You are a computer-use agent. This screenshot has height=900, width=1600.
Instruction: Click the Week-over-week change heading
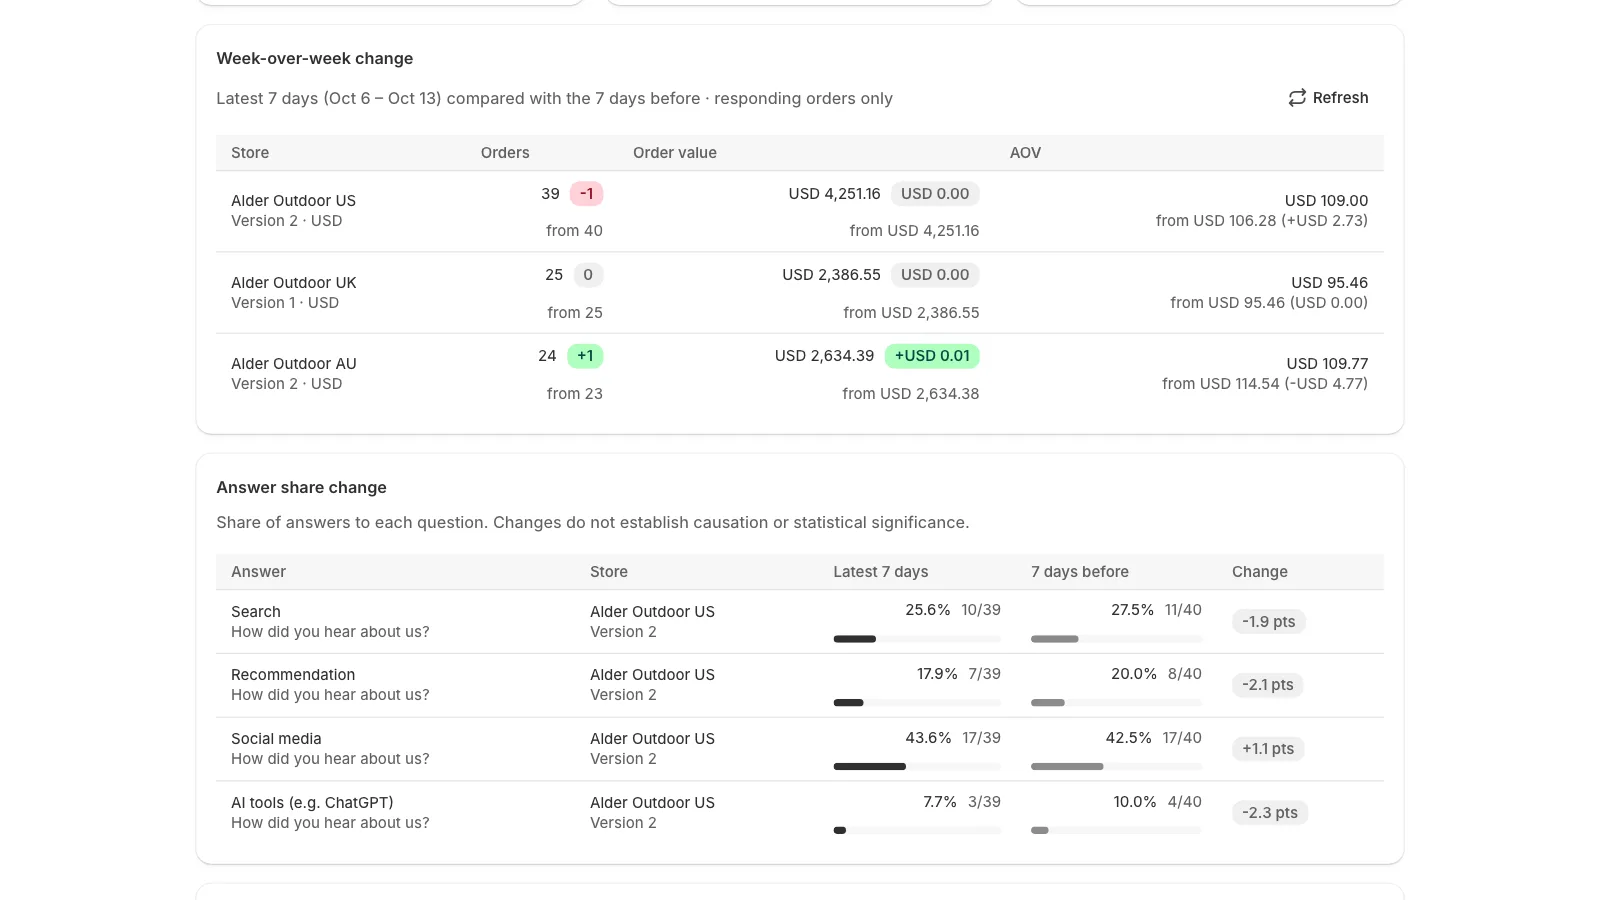[315, 59]
